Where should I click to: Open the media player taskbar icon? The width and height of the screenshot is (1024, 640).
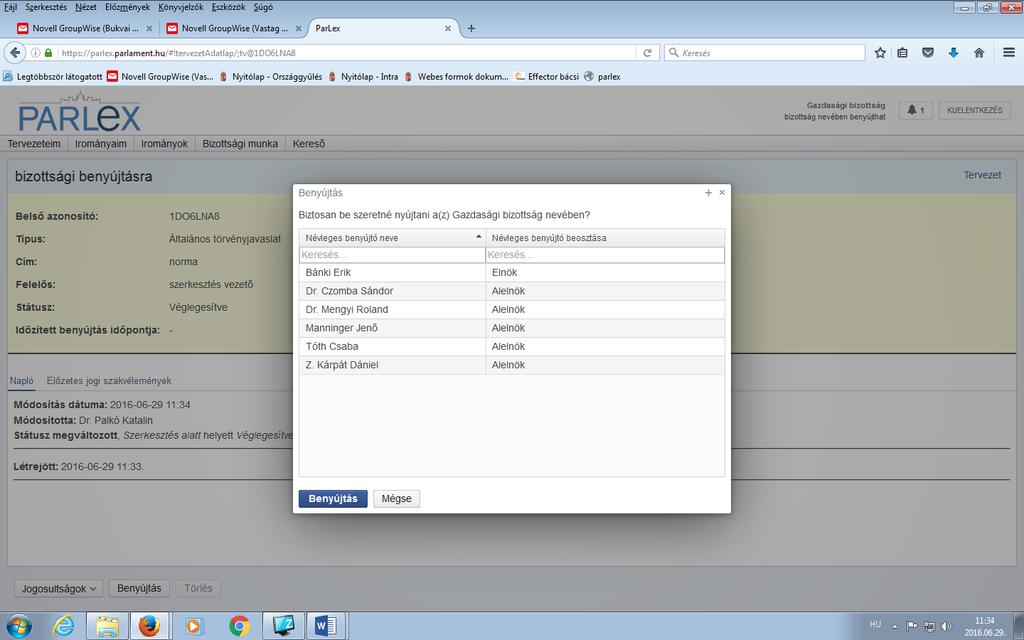tap(193, 626)
